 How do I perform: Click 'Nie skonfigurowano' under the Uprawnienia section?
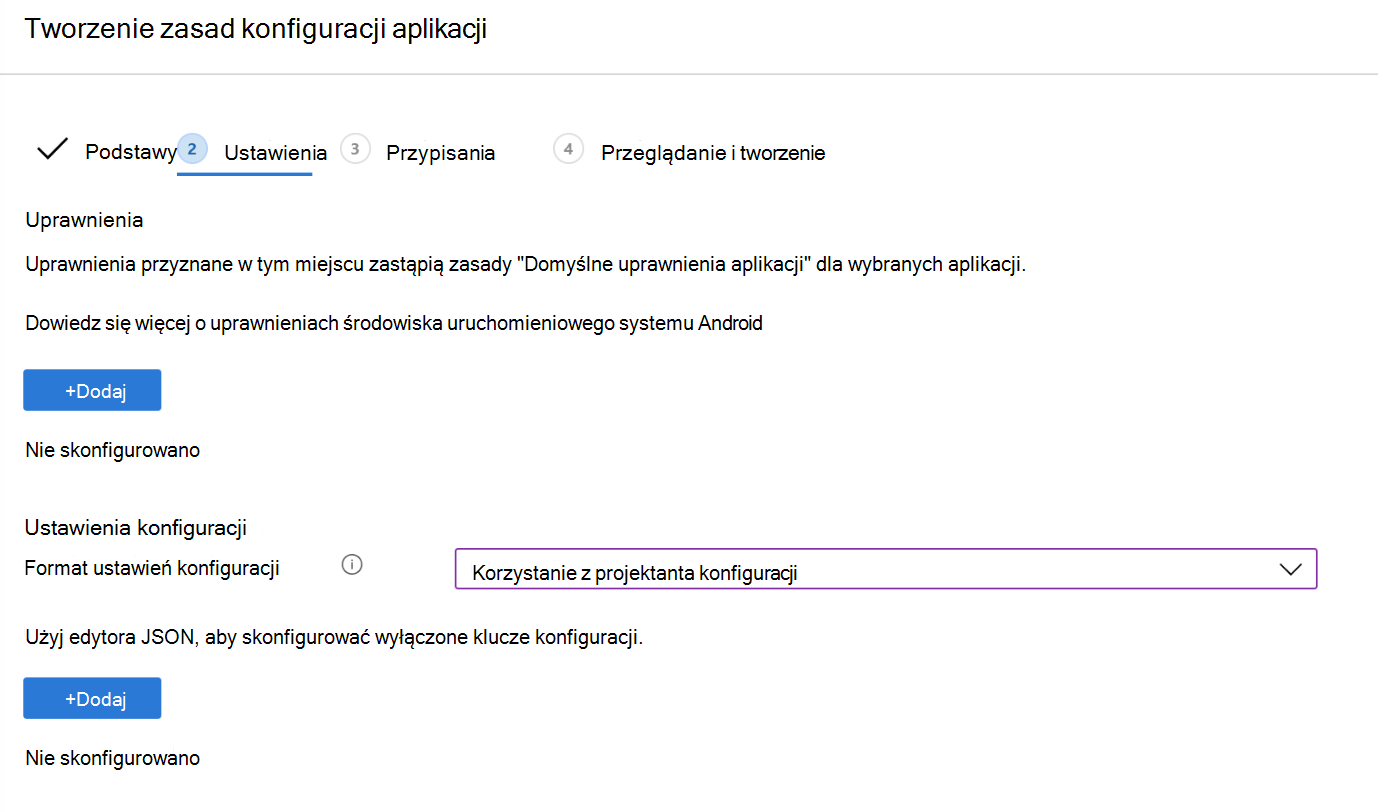tap(112, 450)
